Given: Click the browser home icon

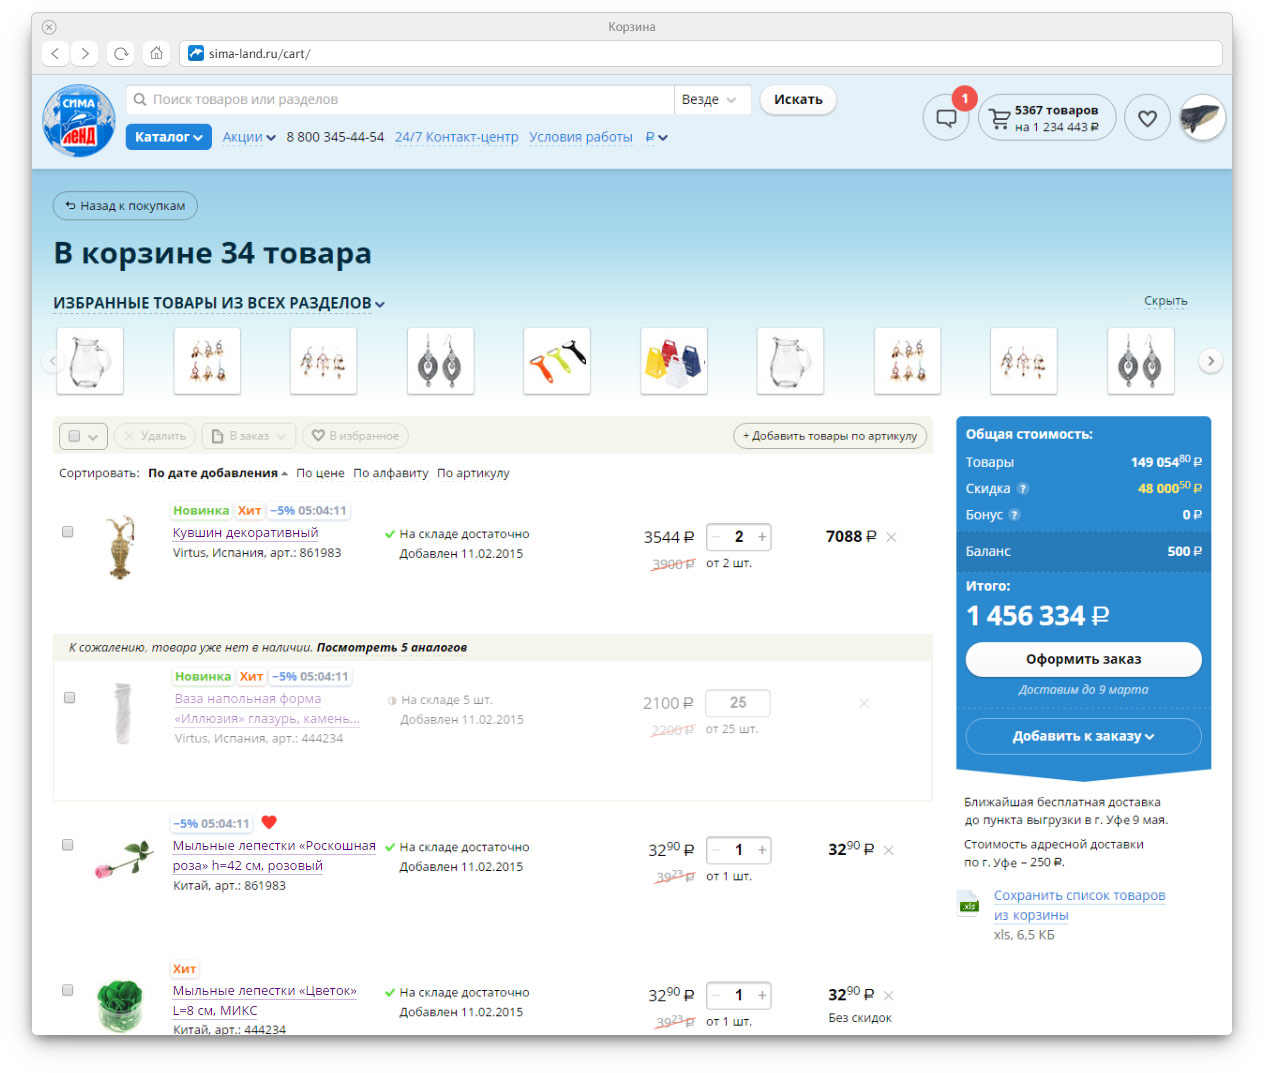Looking at the screenshot, I should tap(156, 53).
